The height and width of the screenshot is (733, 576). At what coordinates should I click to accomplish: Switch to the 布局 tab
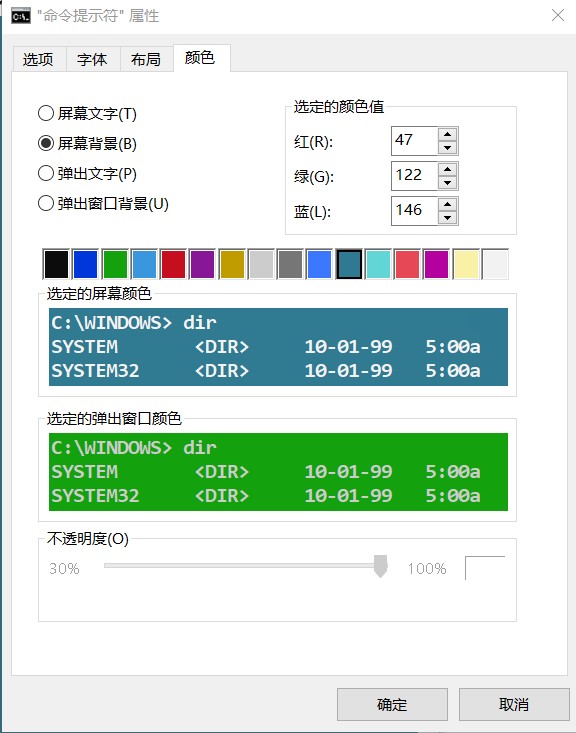coord(146,59)
